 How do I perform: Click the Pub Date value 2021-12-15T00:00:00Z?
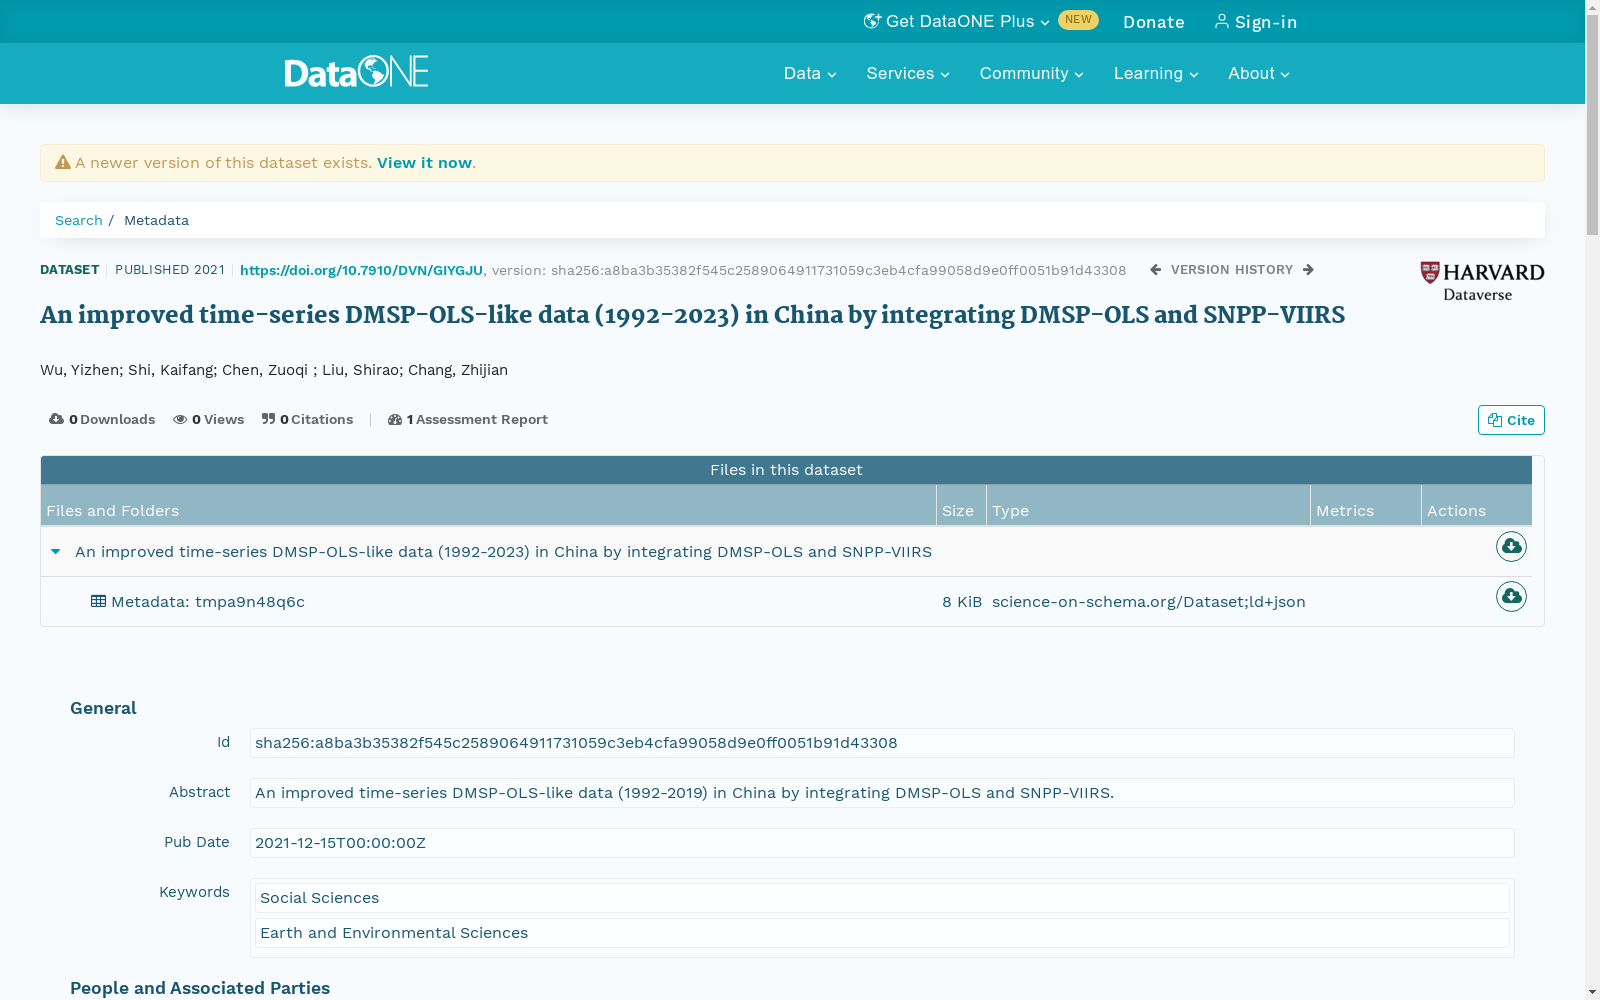tap(882, 843)
